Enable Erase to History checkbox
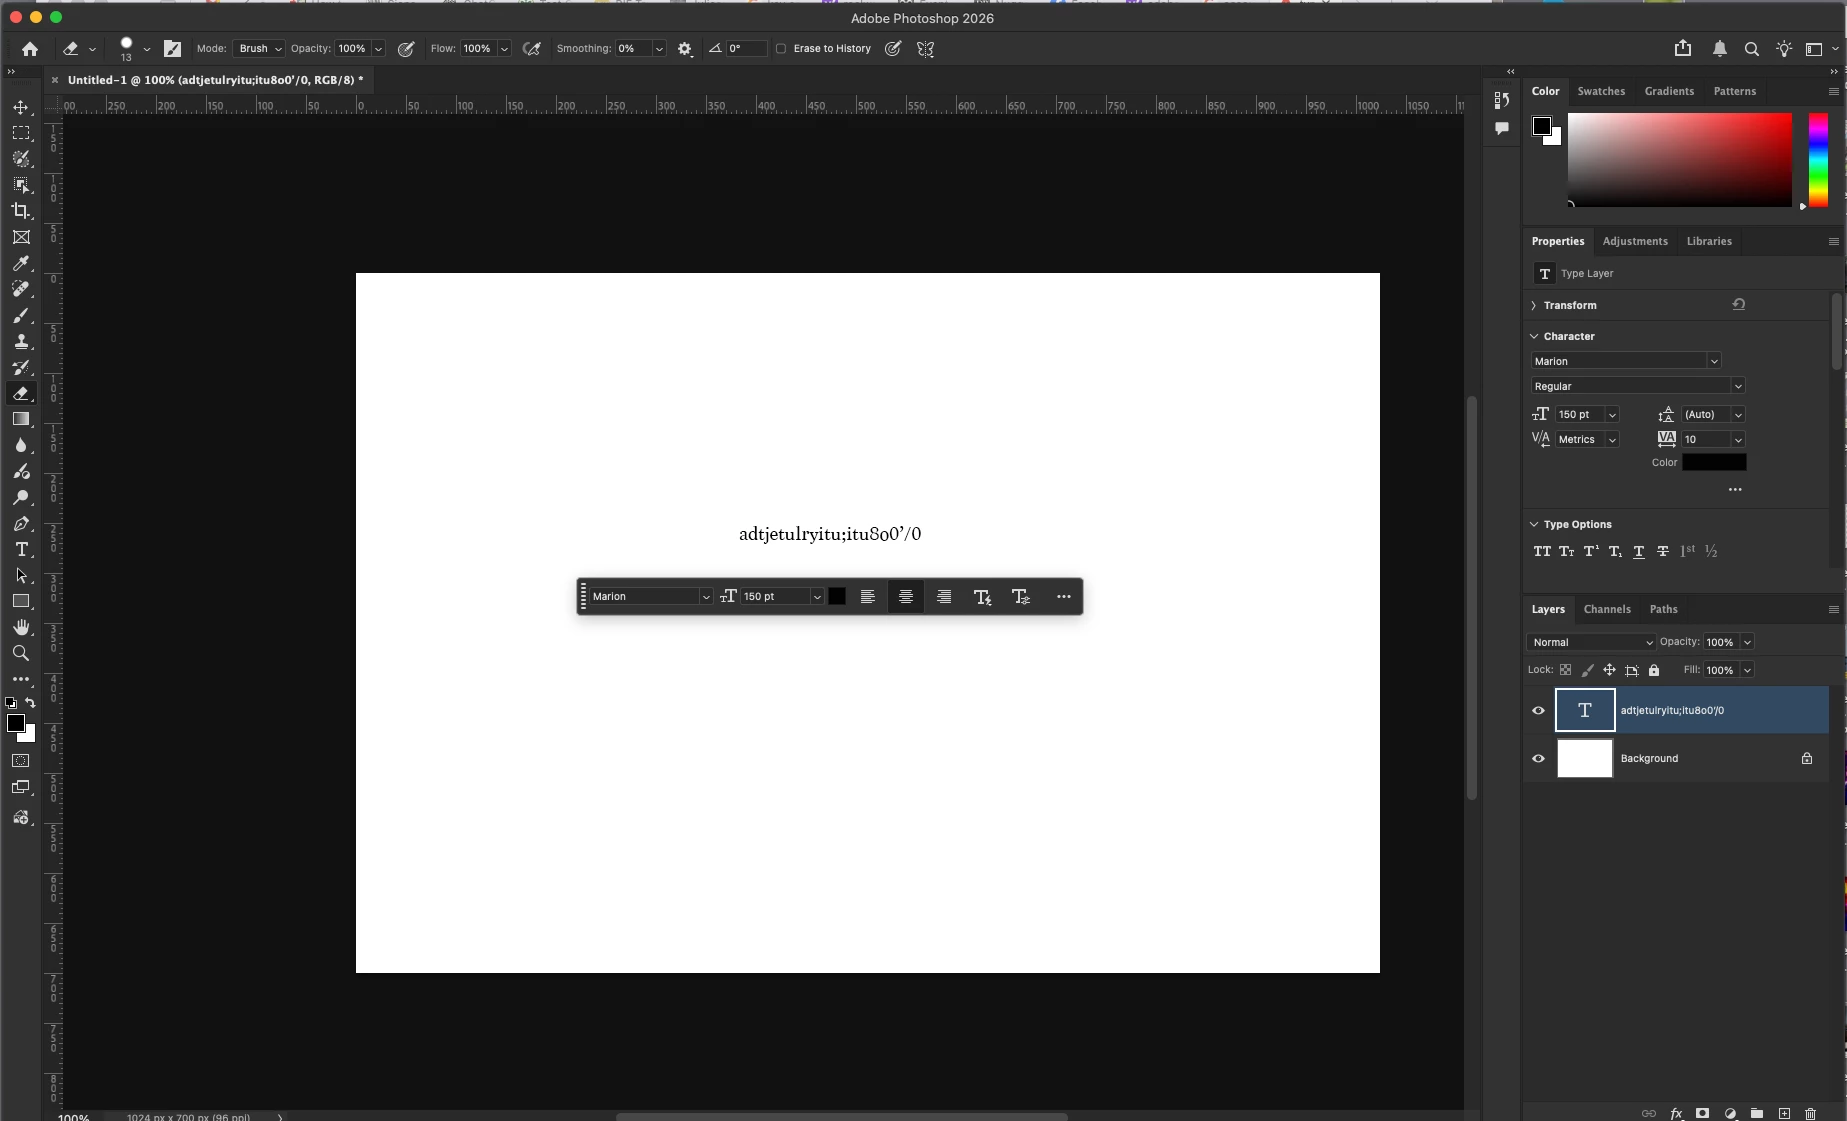This screenshot has height=1121, width=1847. tap(781, 48)
